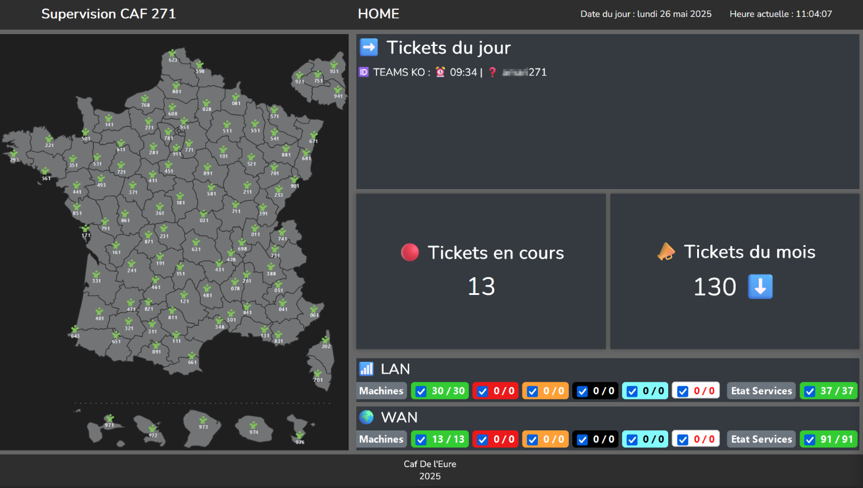Click the red Tickets en cours dot
Viewport: 863px width, 488px height.
[x=409, y=252]
